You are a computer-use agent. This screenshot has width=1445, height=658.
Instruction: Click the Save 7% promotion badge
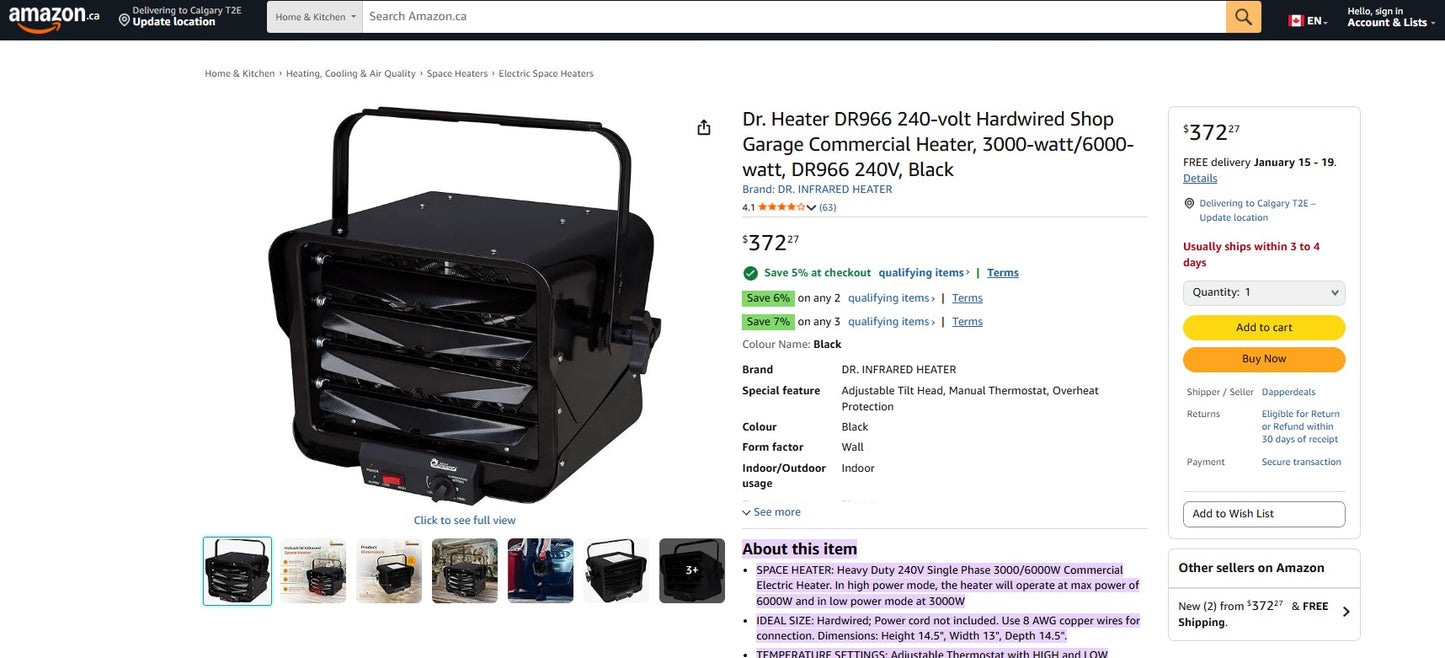point(768,321)
